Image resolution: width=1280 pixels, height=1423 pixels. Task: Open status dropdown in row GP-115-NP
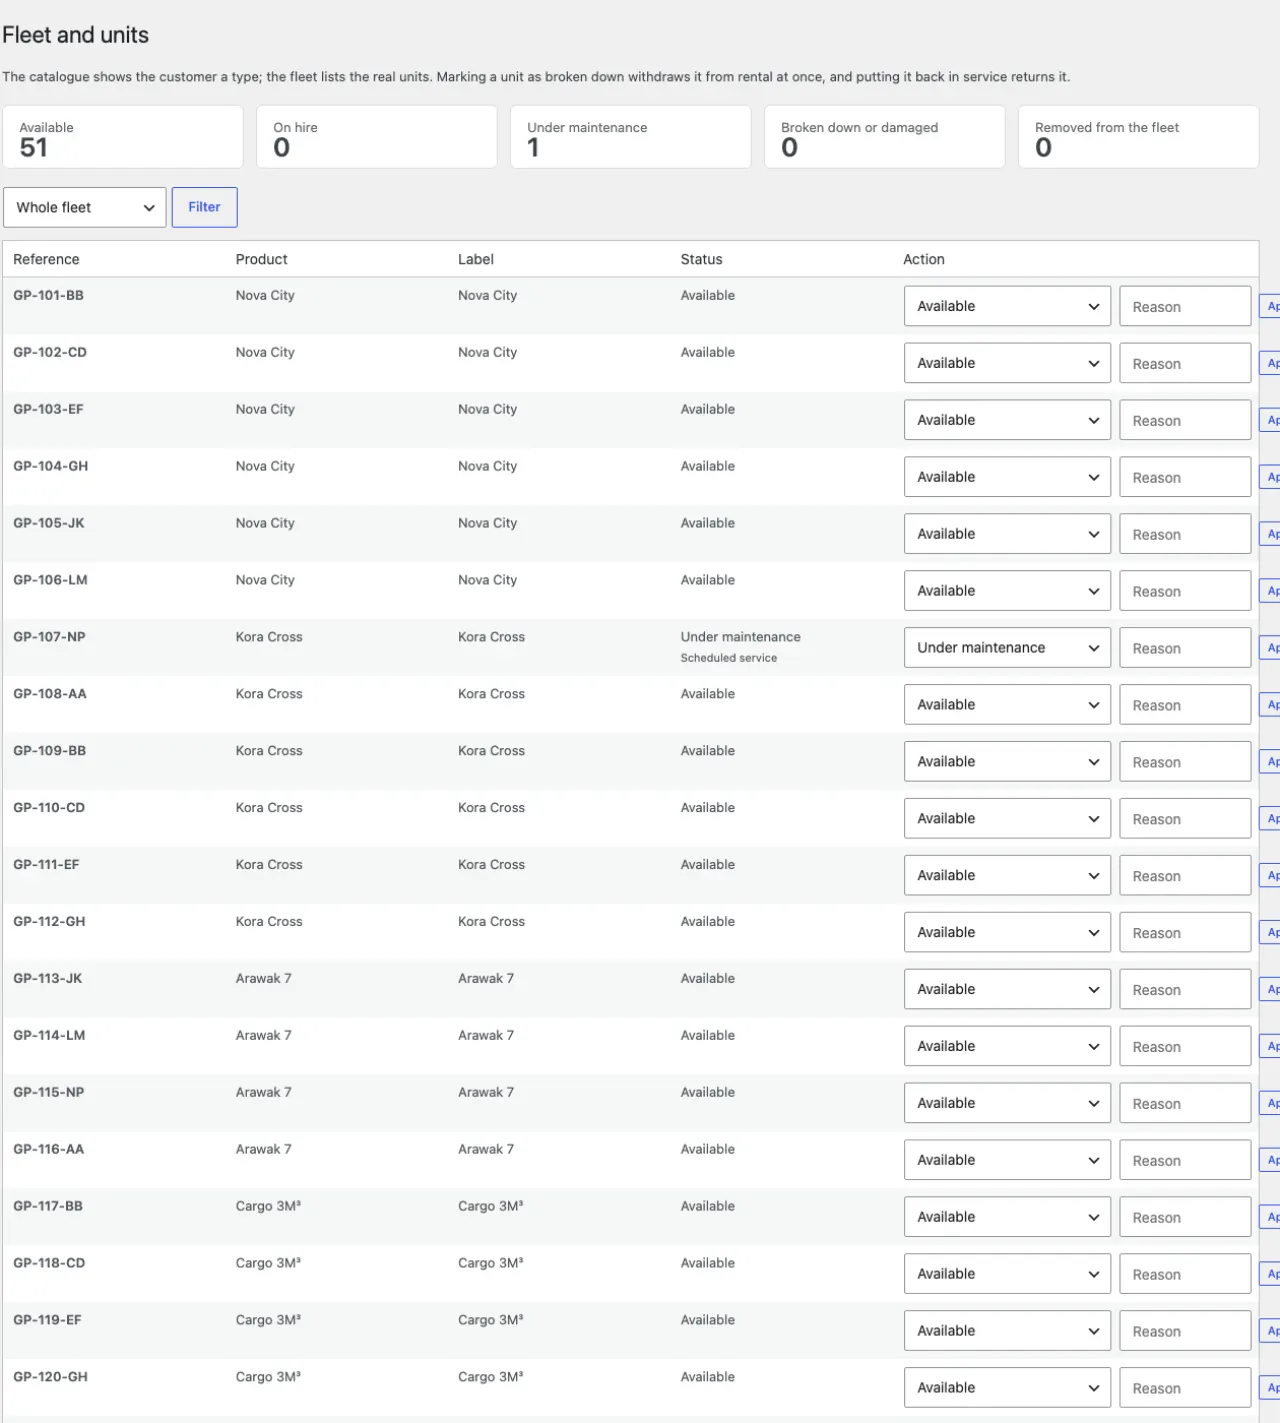point(1007,1104)
